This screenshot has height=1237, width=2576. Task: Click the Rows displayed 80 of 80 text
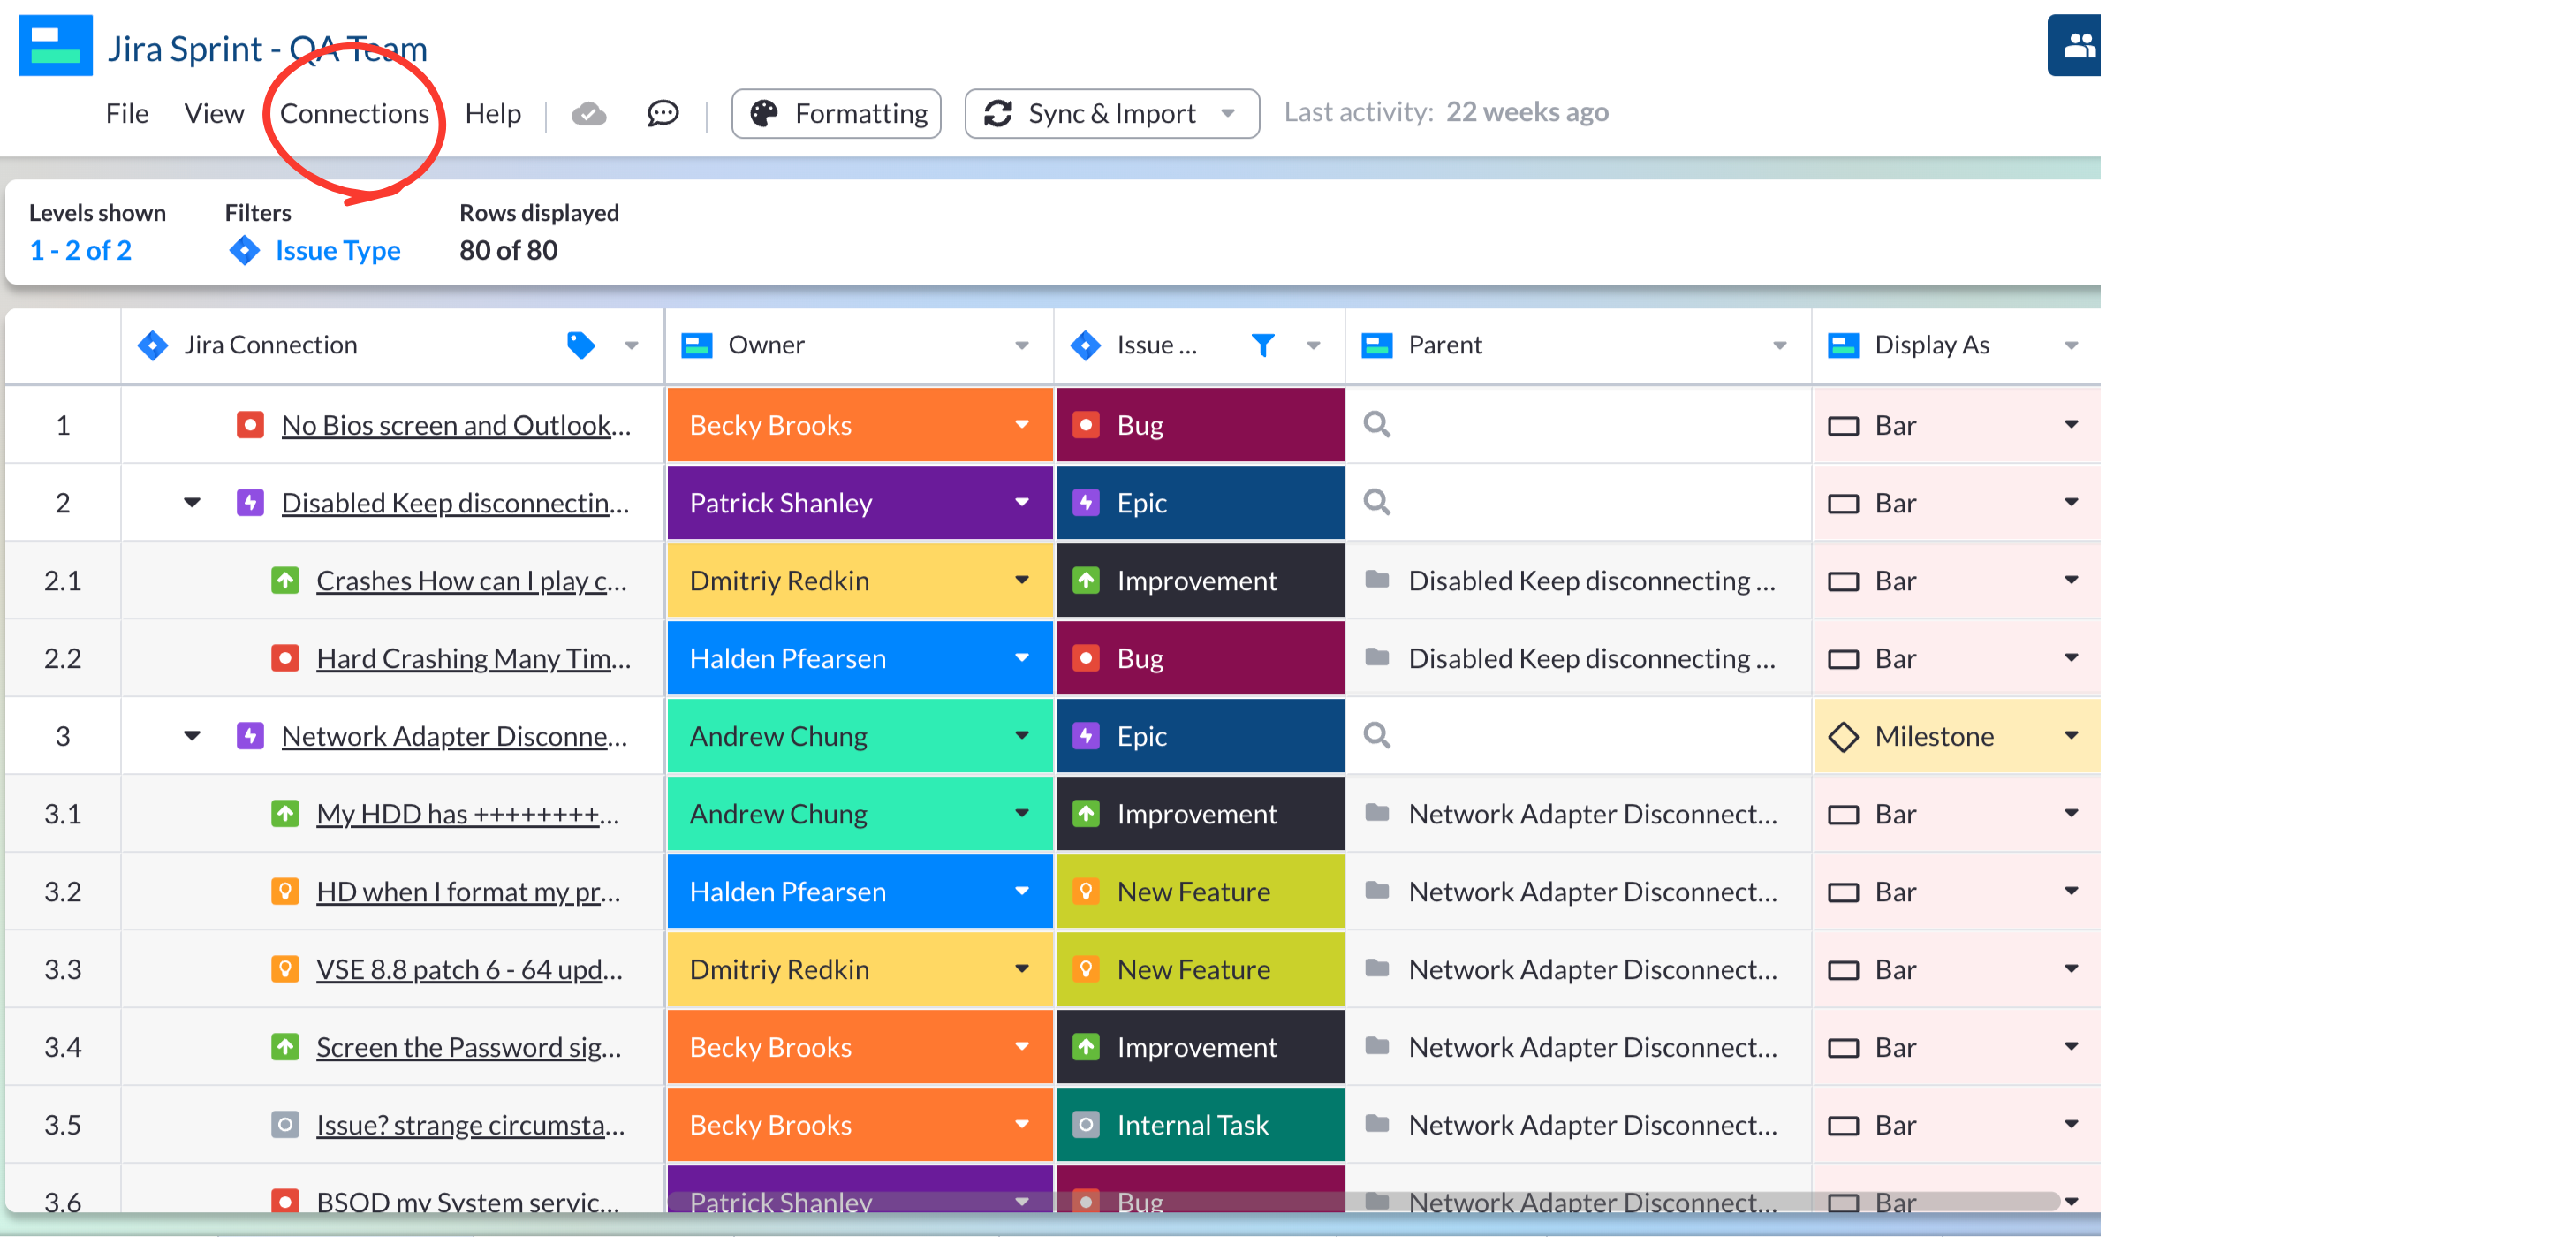click(539, 232)
